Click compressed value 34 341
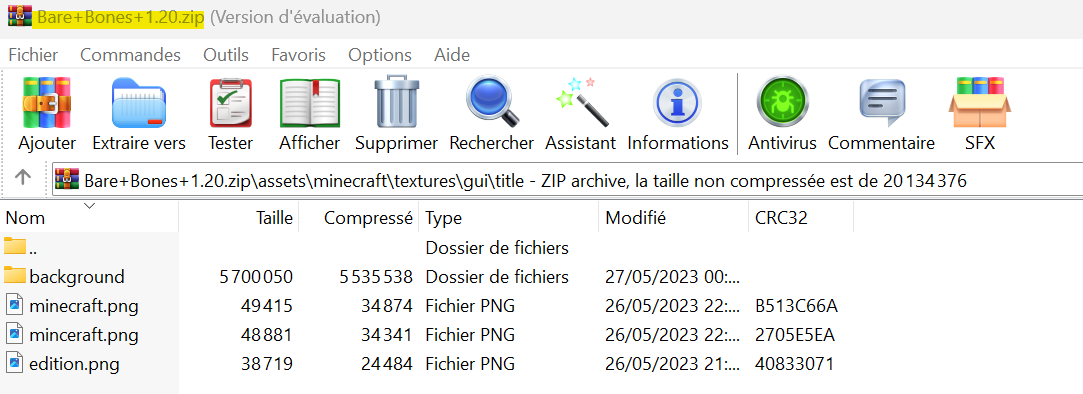1083x394 pixels. click(x=387, y=335)
